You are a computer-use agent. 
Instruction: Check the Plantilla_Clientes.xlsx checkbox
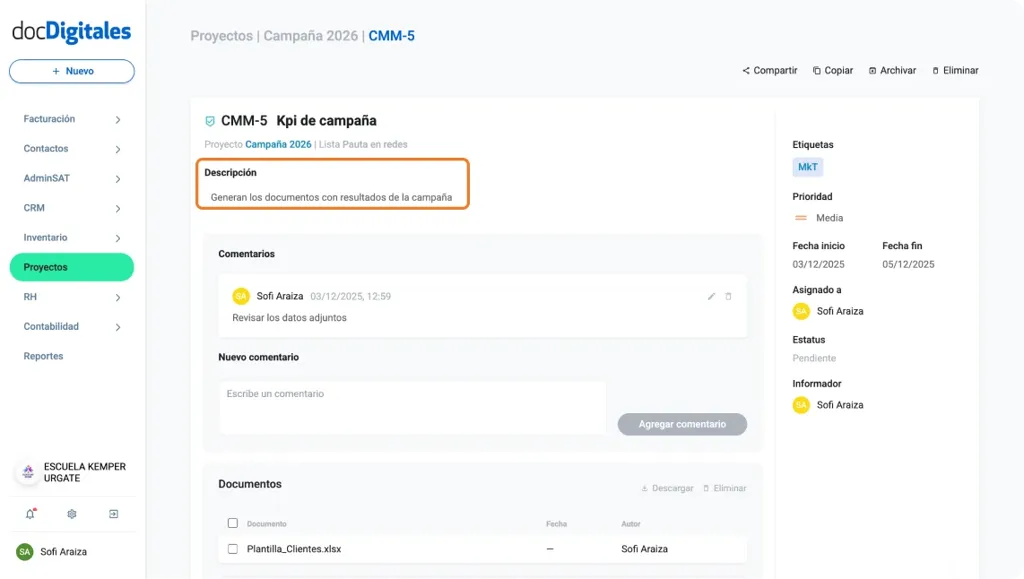click(233, 548)
